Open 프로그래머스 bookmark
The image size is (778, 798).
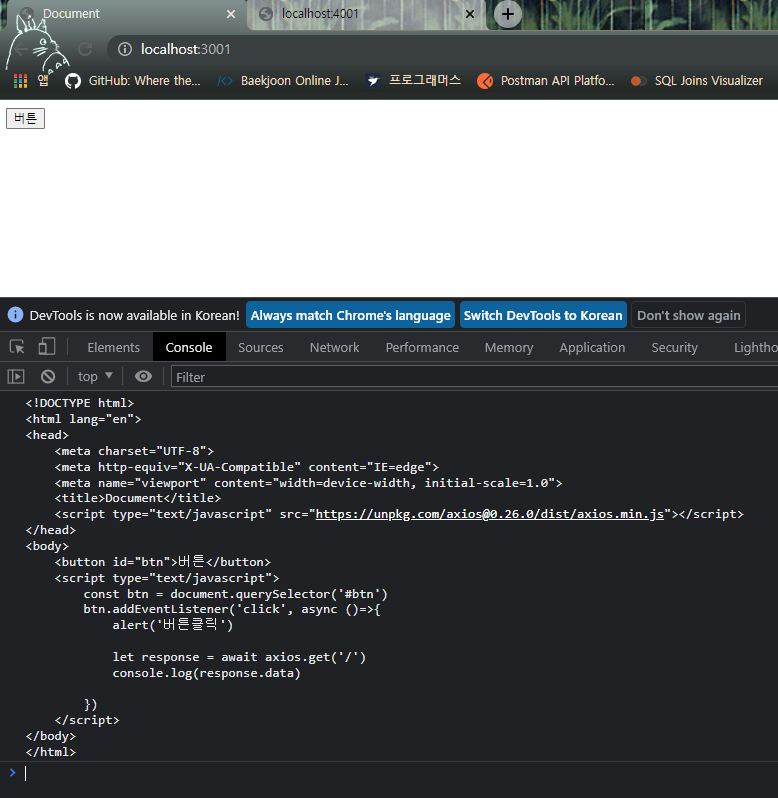pos(413,81)
